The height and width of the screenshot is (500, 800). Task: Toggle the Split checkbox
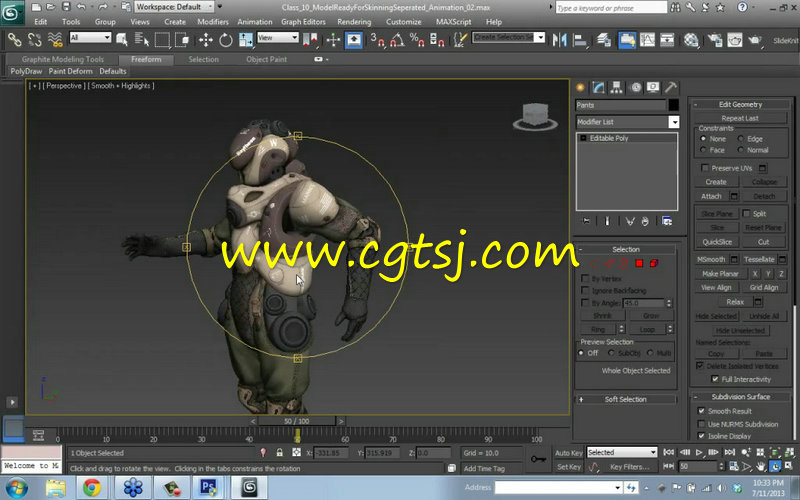pyautogui.click(x=746, y=213)
